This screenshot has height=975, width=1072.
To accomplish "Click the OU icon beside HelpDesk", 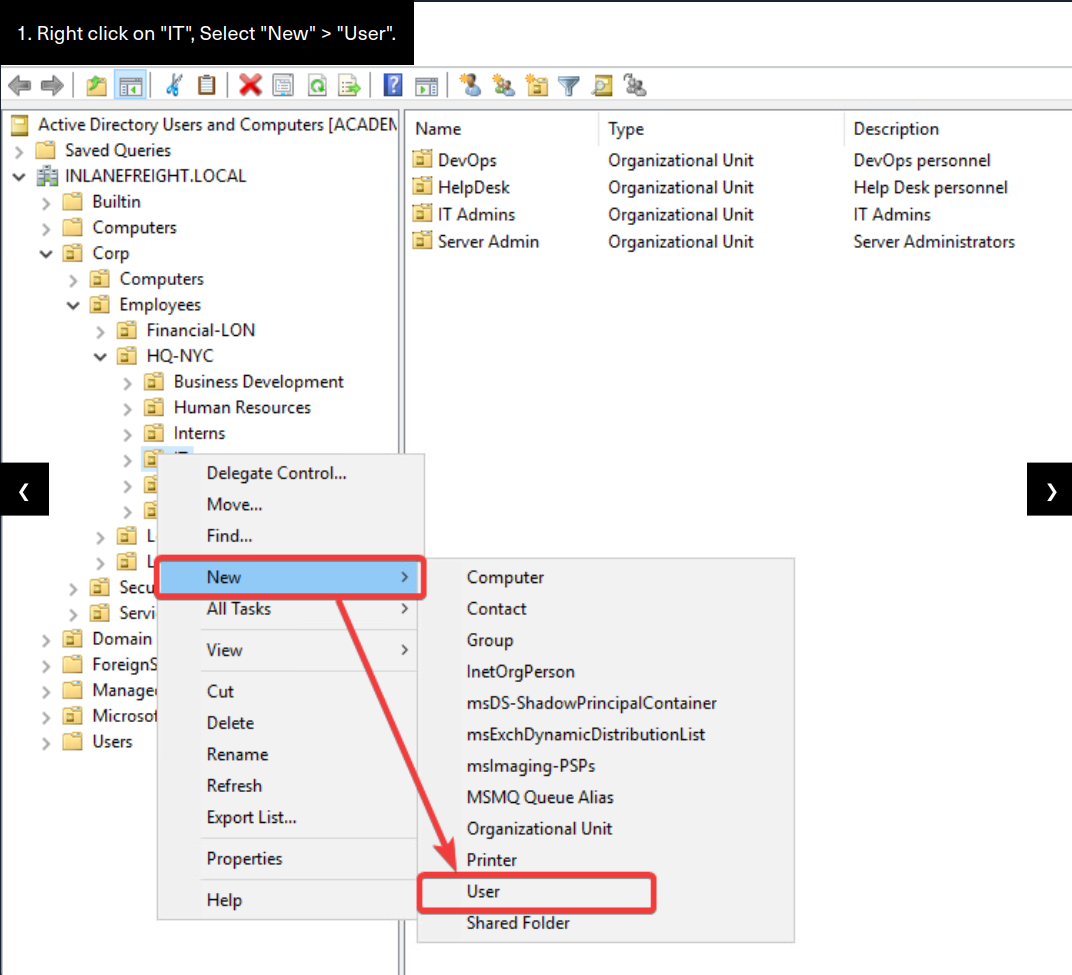I will [423, 187].
